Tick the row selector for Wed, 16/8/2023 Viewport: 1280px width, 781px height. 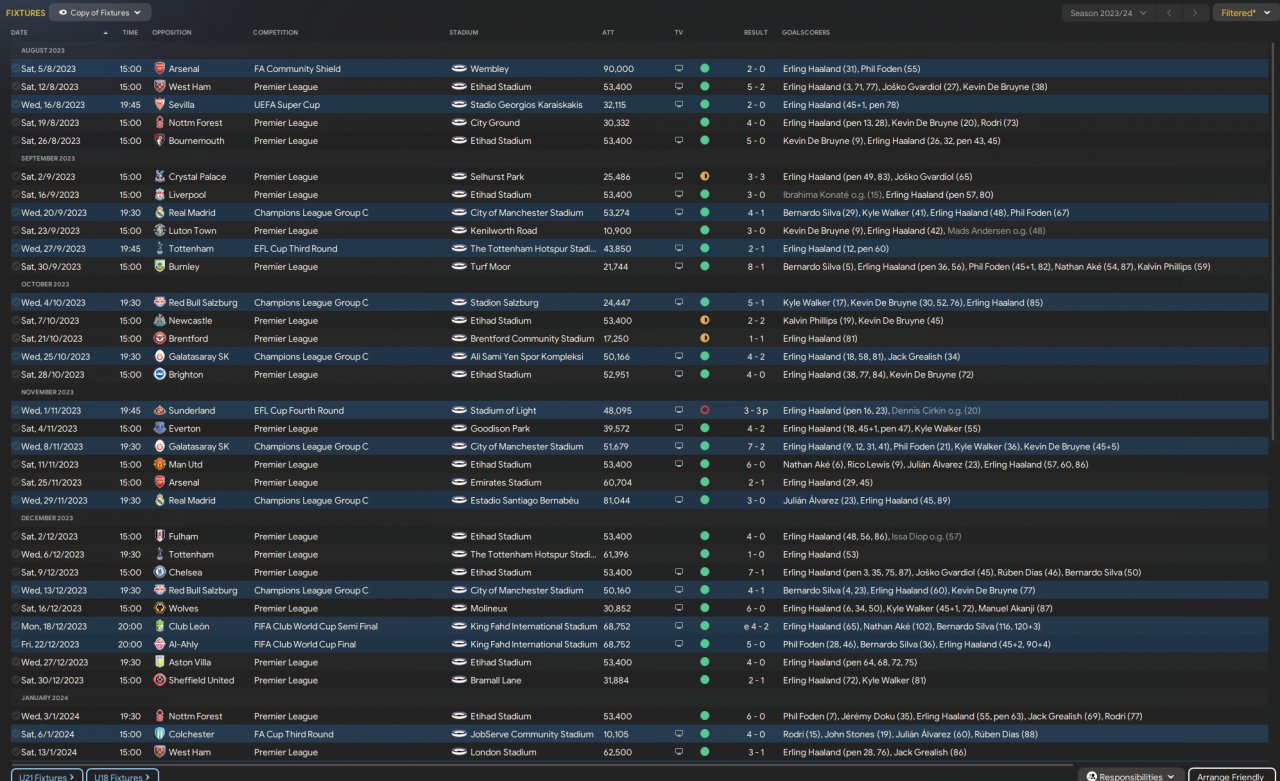(15, 105)
